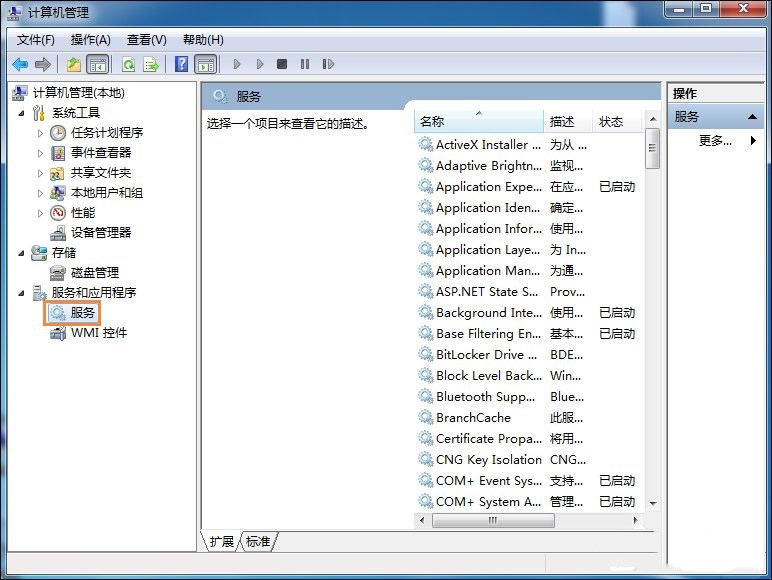
Task: Click the vertical scrollbar thumb in services list
Action: pos(652,148)
